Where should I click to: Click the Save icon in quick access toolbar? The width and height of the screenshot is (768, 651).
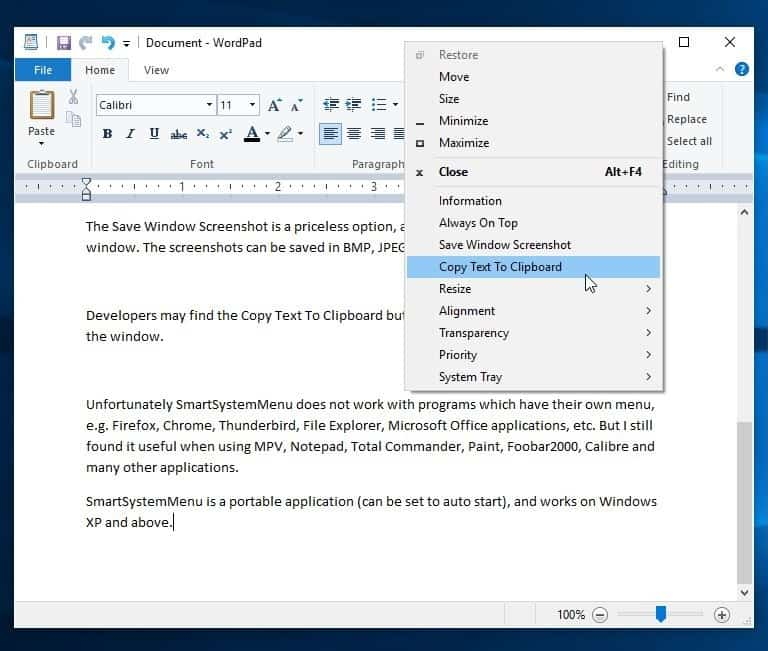(64, 43)
